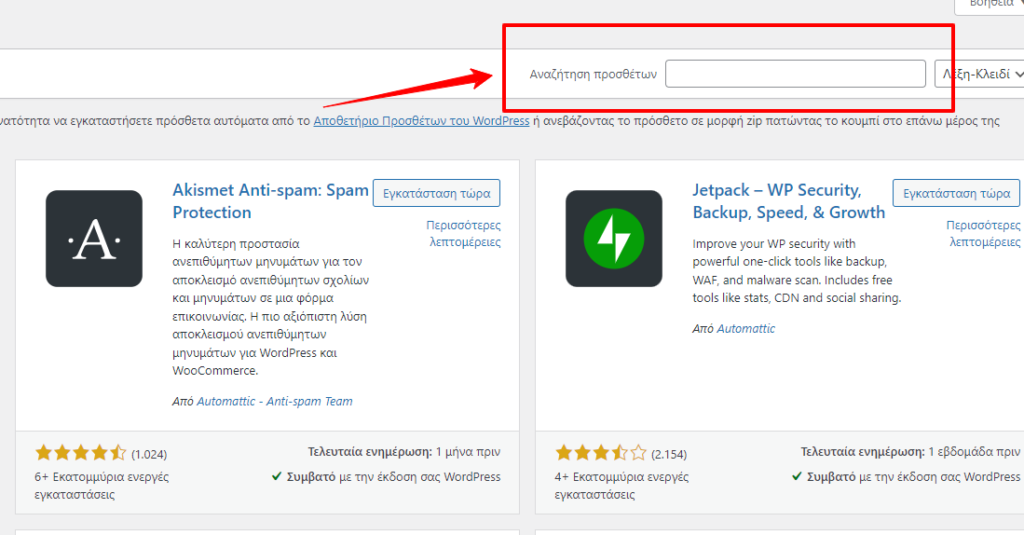Open the Βοήθεια help tab
Screen dimensions: 1024x535
[x=989, y=5]
